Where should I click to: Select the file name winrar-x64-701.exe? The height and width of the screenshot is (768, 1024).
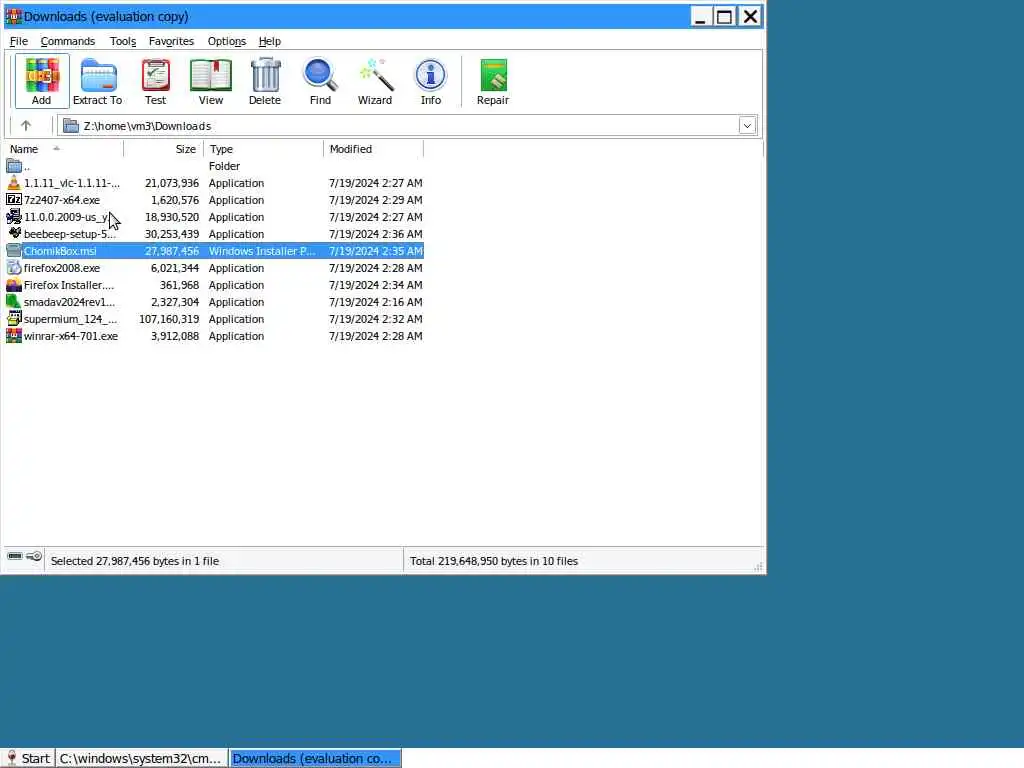pyautogui.click(x=71, y=336)
